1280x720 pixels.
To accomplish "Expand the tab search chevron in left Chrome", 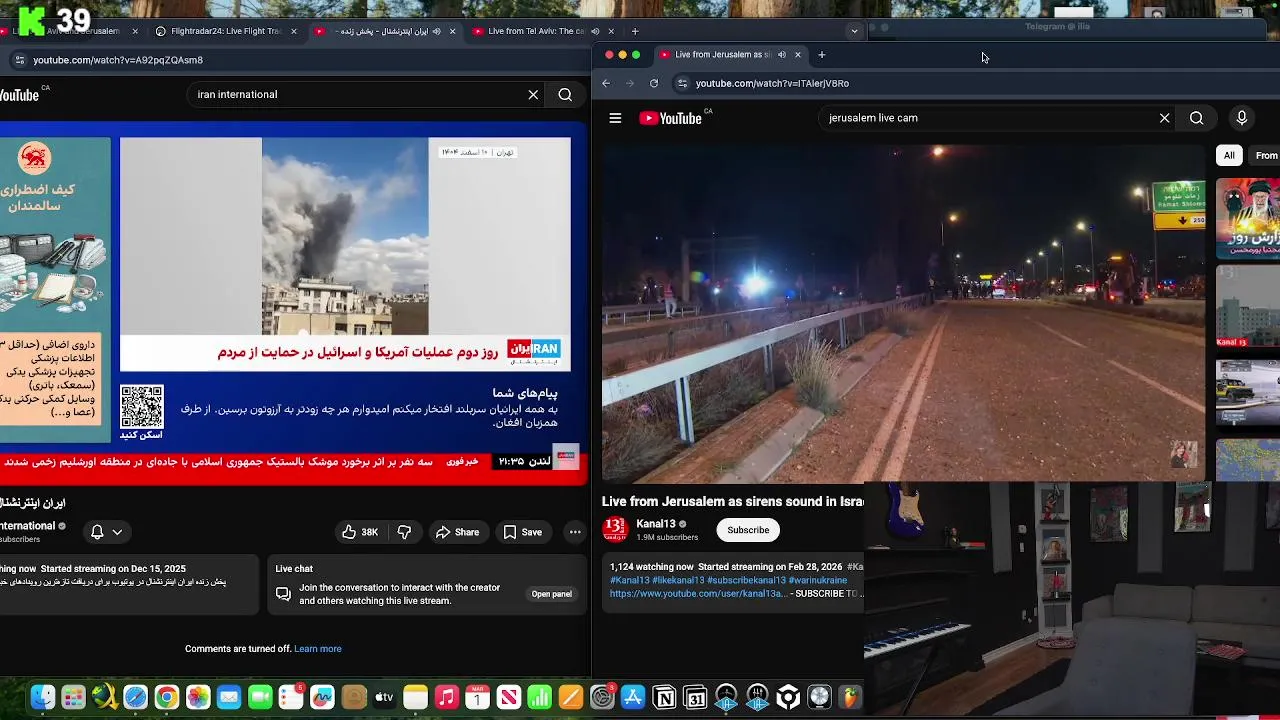I will tap(854, 31).
